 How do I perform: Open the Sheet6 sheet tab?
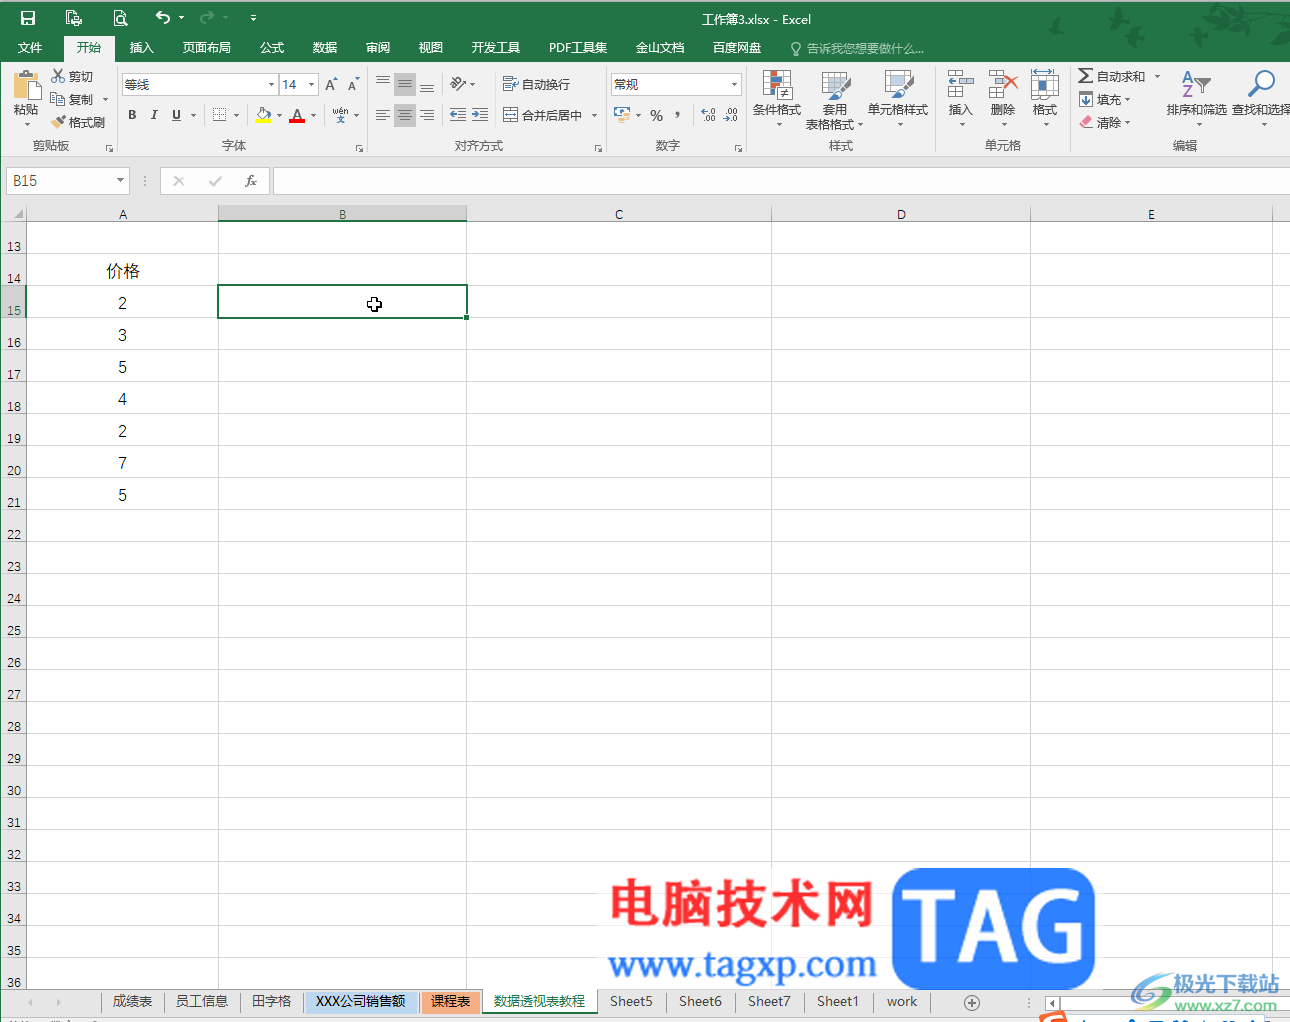coord(700,1001)
